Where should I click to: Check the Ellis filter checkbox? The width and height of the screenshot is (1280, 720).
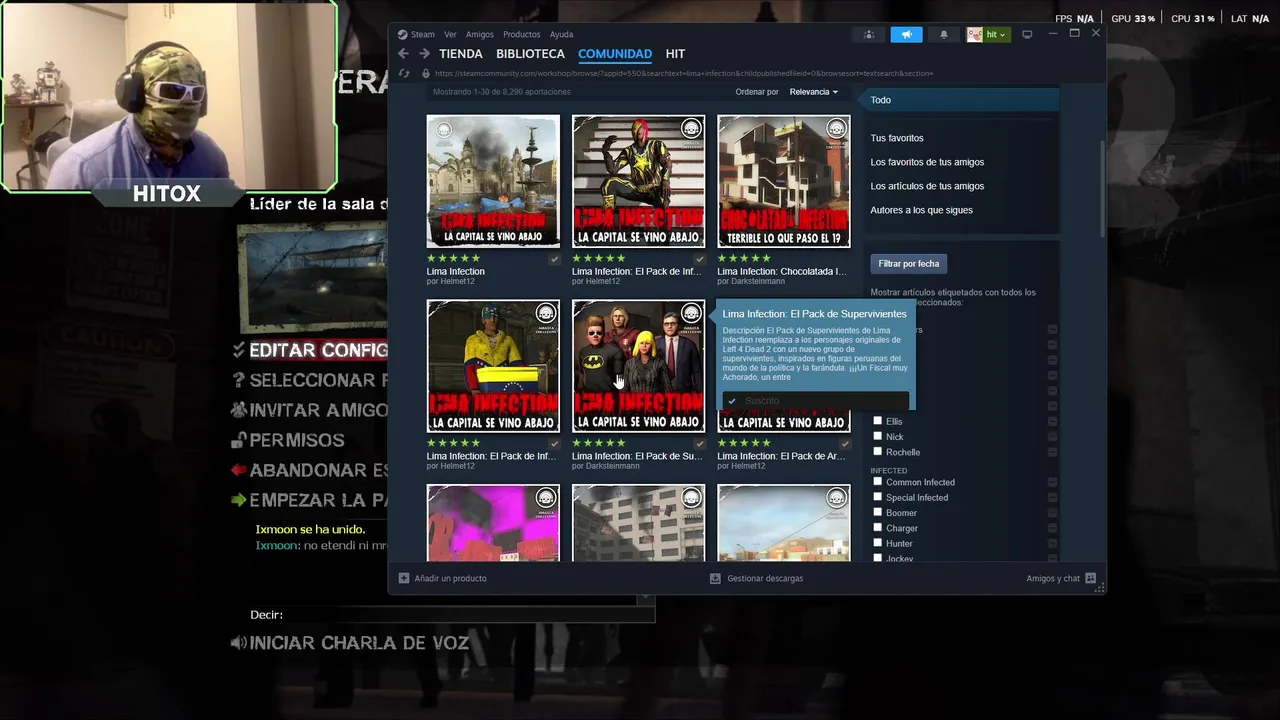tap(878, 421)
